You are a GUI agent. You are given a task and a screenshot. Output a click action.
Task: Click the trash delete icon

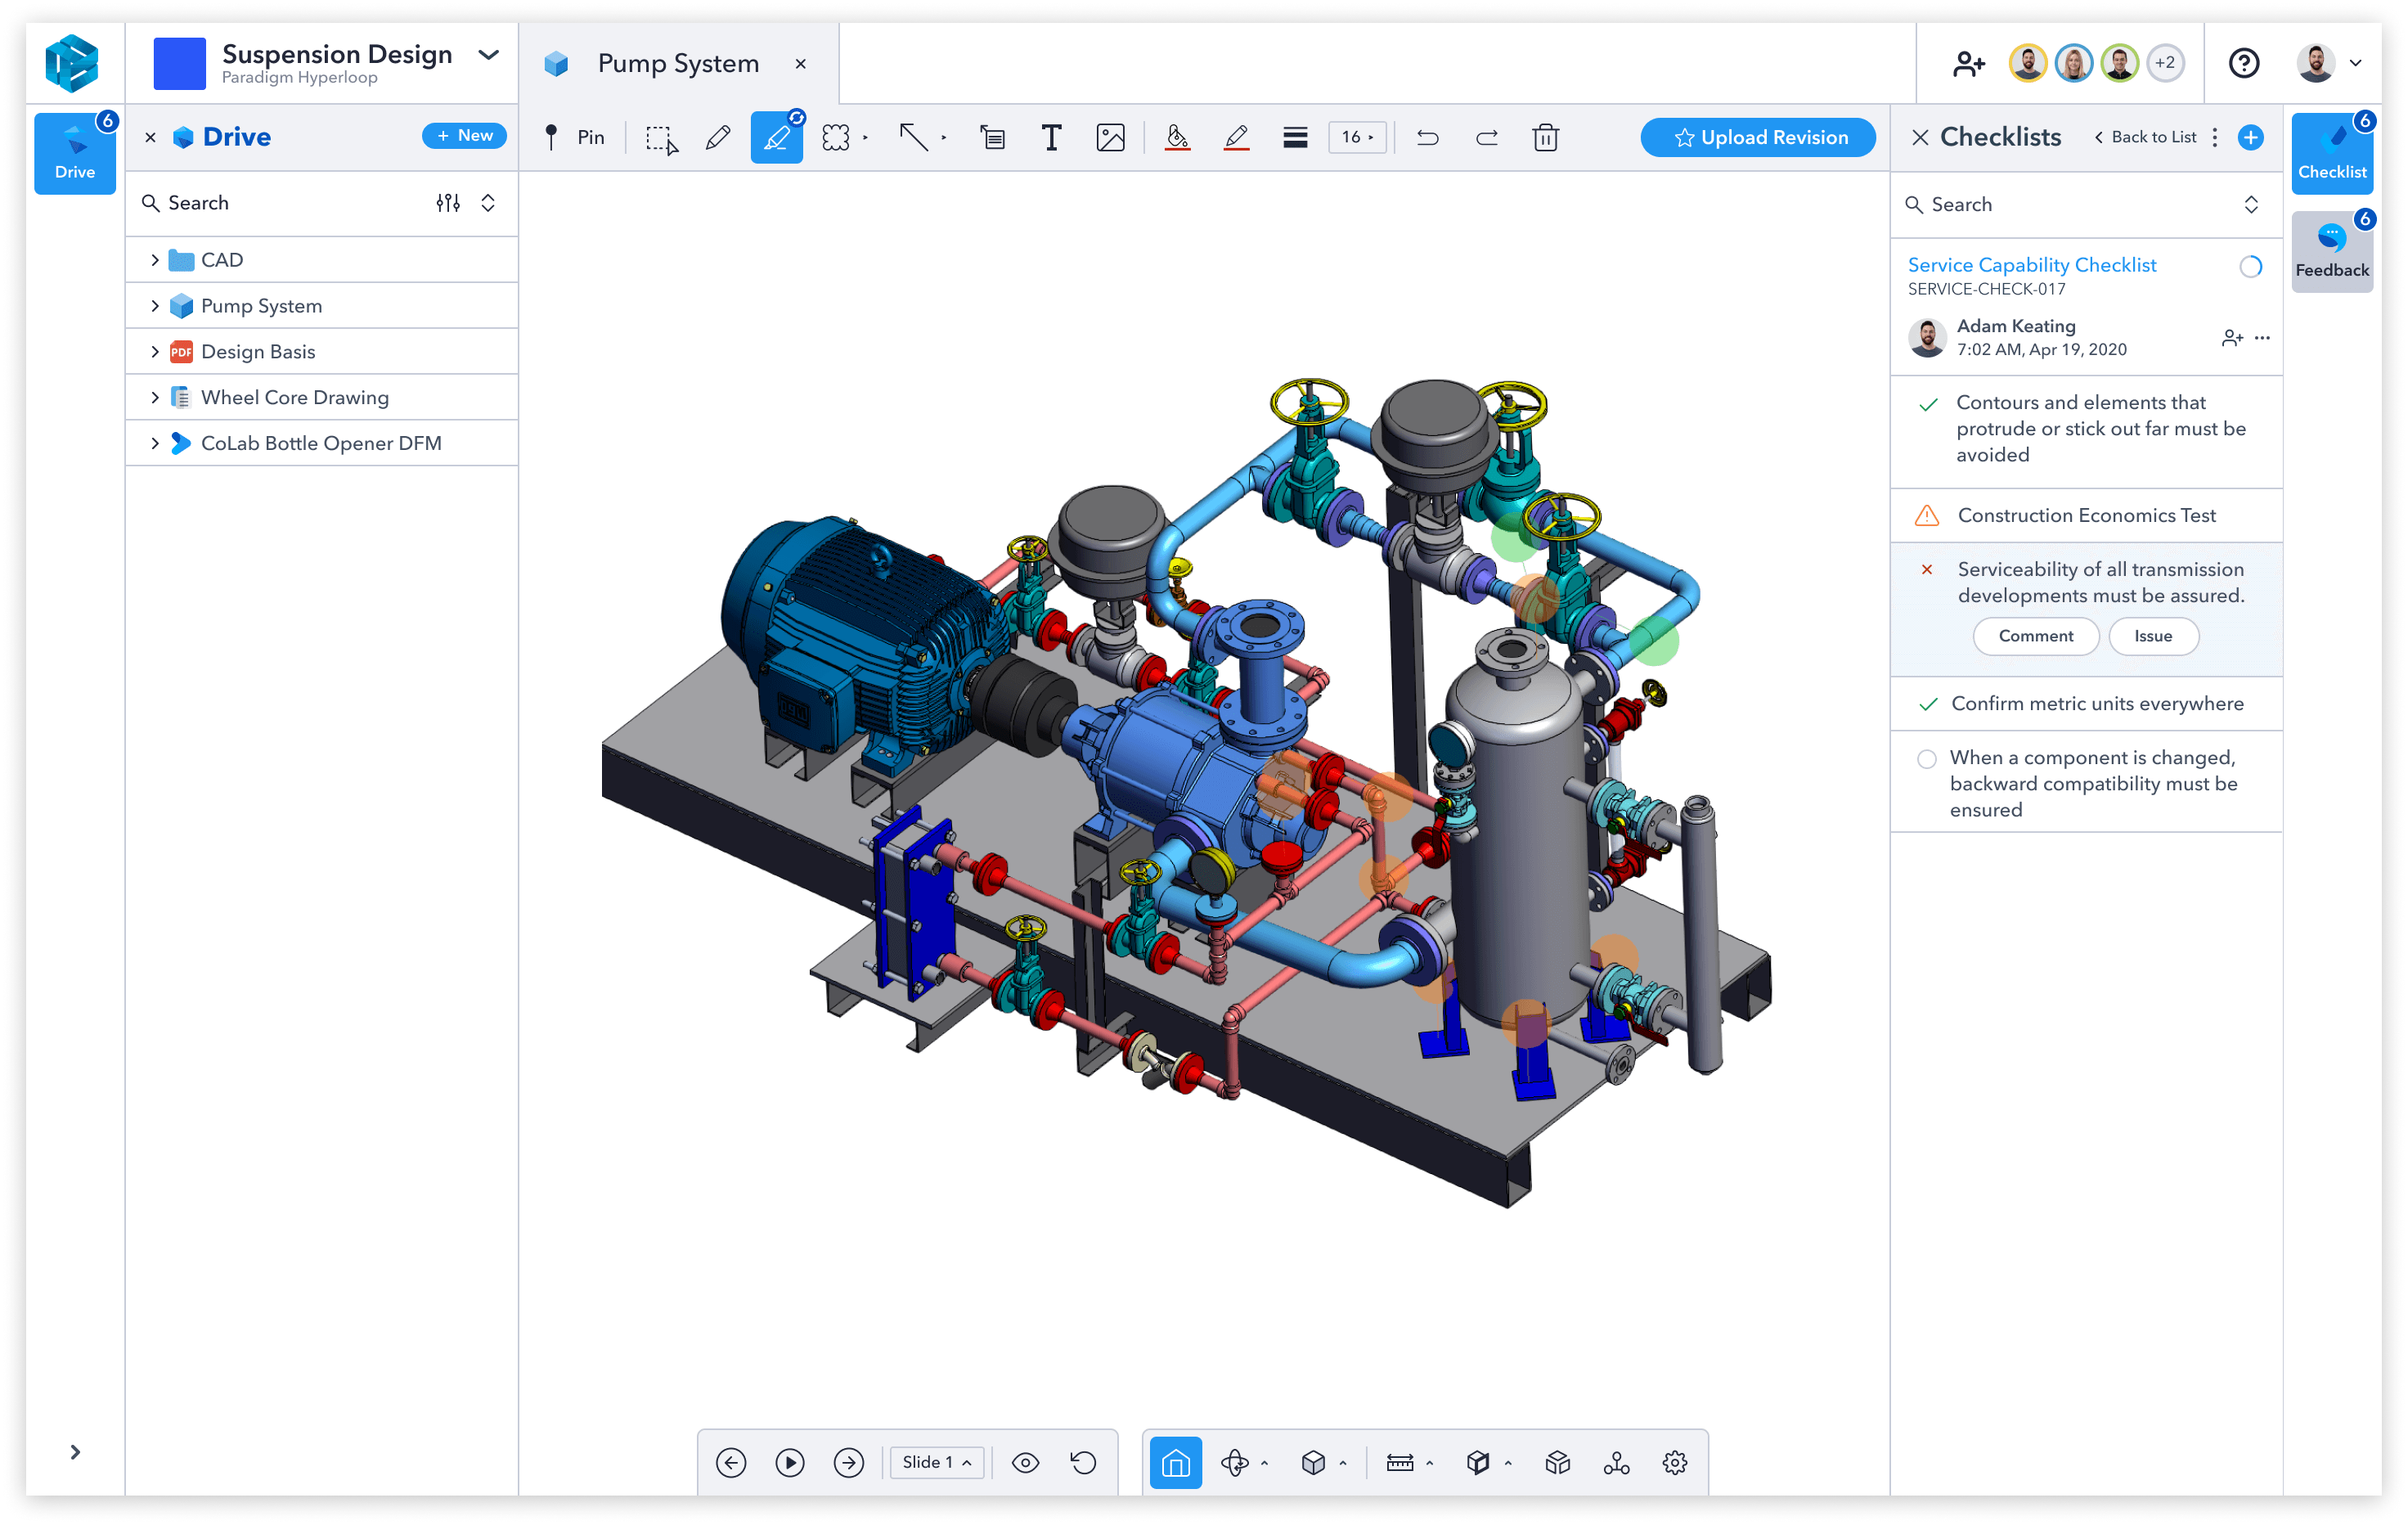(1545, 137)
